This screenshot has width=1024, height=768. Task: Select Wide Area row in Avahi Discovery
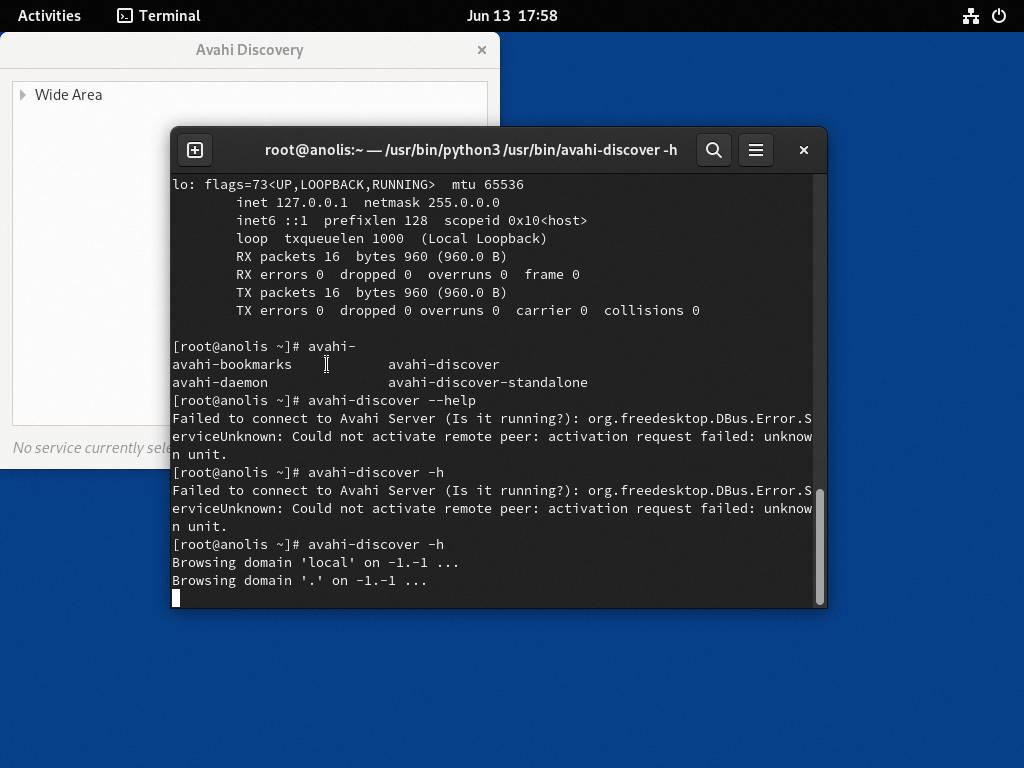(249, 95)
